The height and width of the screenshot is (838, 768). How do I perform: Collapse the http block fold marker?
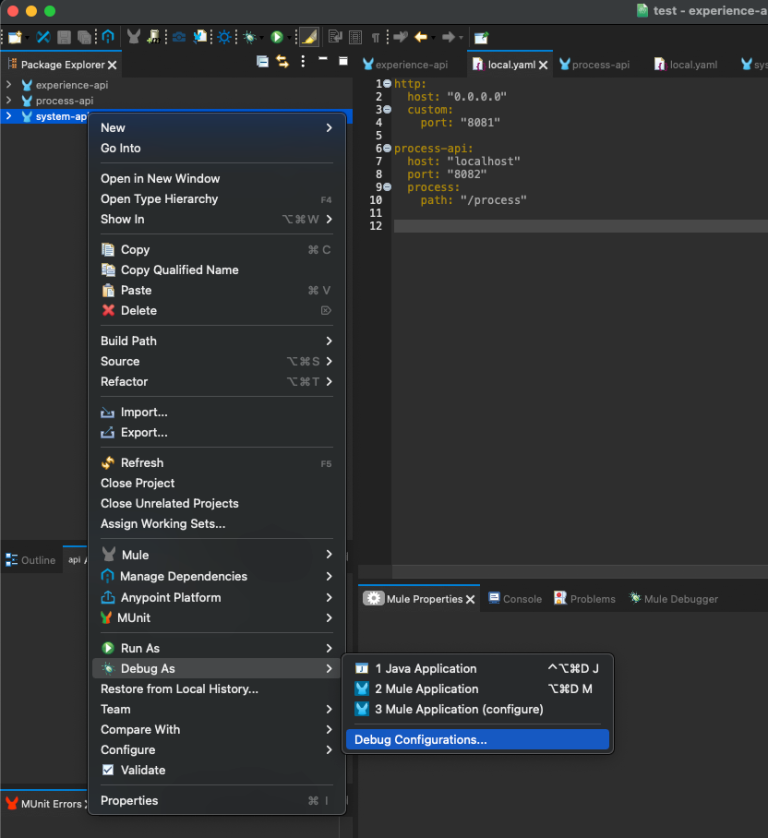386,82
